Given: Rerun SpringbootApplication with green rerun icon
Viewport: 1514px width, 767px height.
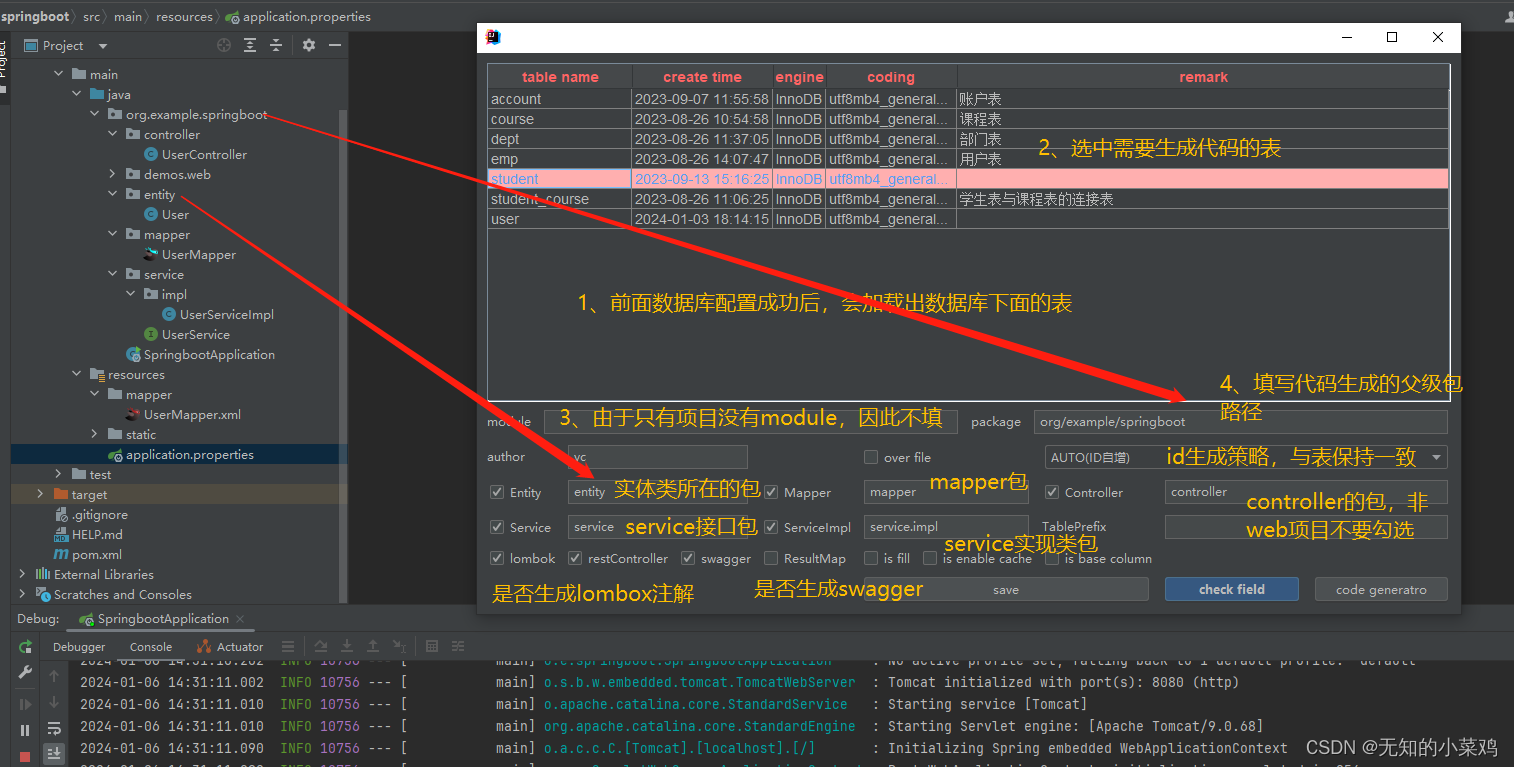Looking at the screenshot, I should (x=25, y=647).
